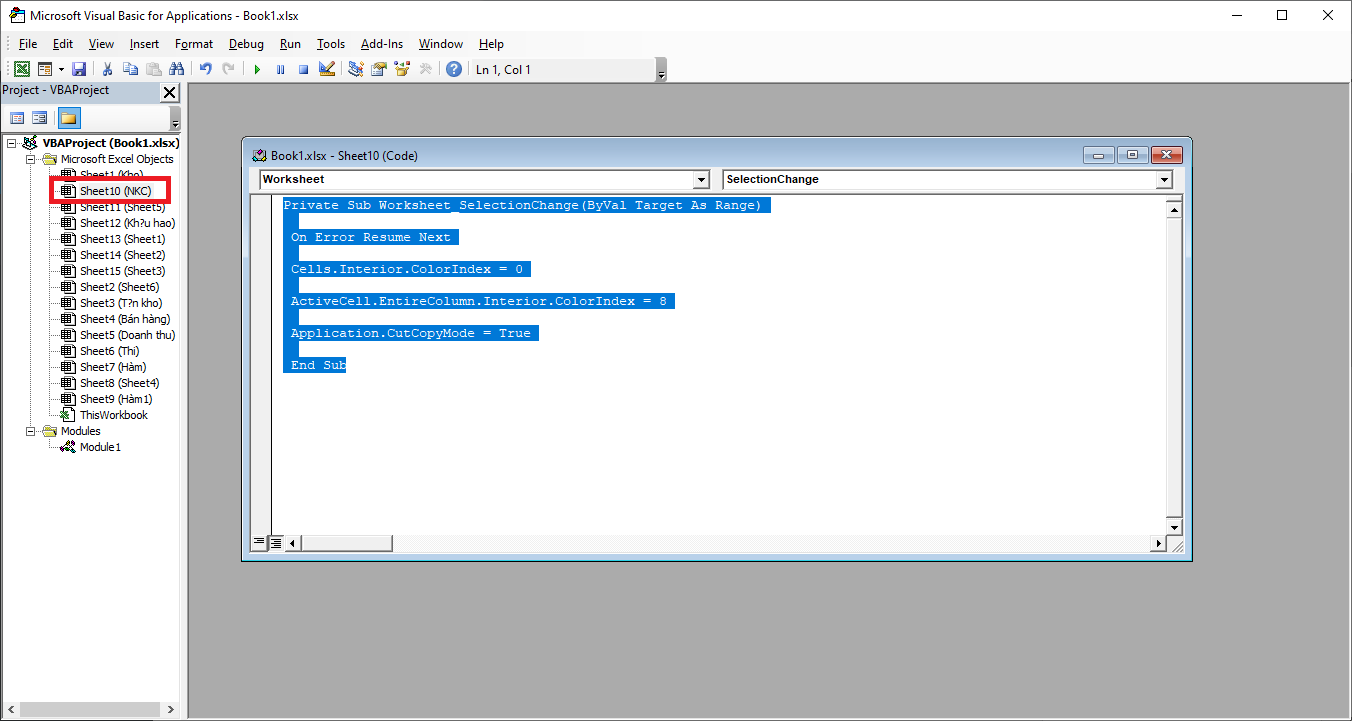The image size is (1352, 721).
Task: Close the Project Explorer panel
Action: pyautogui.click(x=169, y=92)
